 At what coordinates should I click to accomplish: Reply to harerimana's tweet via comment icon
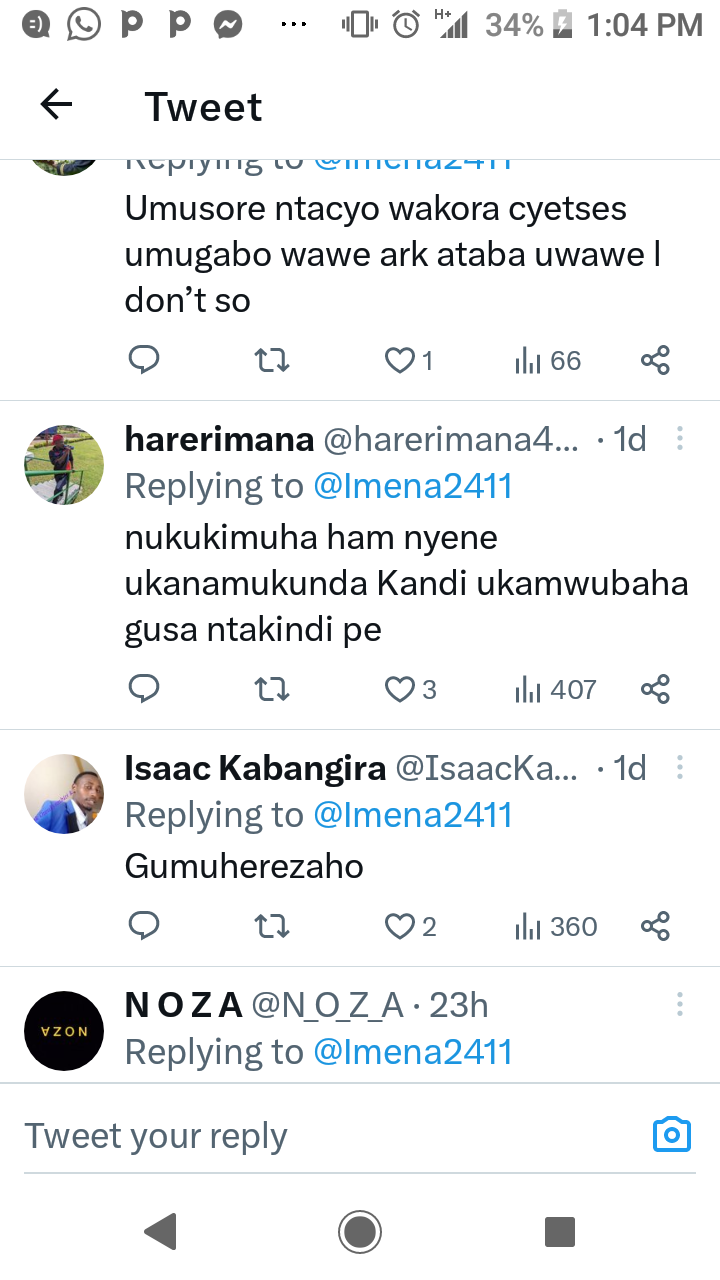[x=144, y=689]
